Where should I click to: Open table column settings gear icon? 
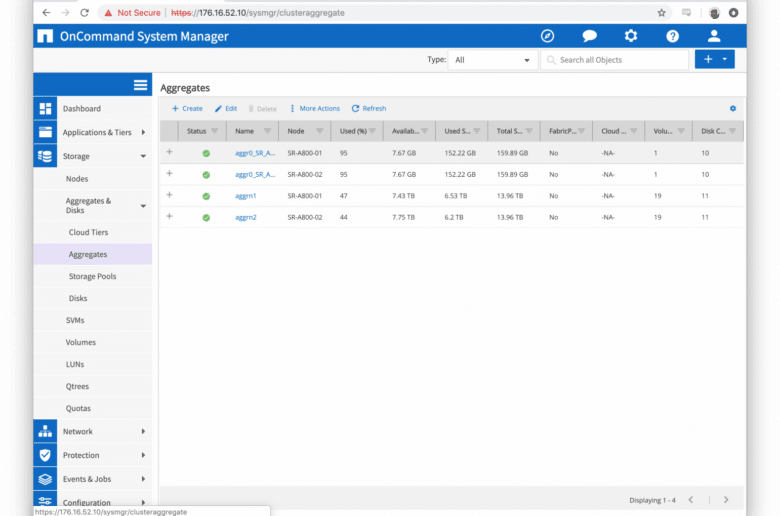[733, 108]
